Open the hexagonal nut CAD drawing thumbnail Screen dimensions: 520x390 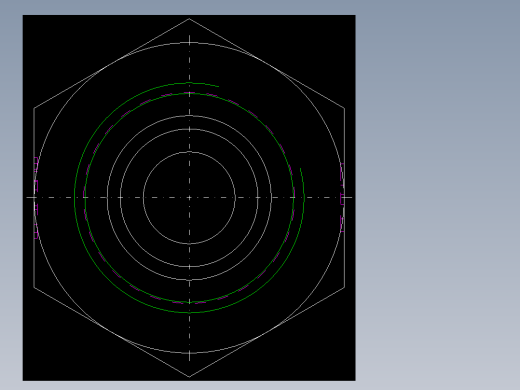[189, 198]
